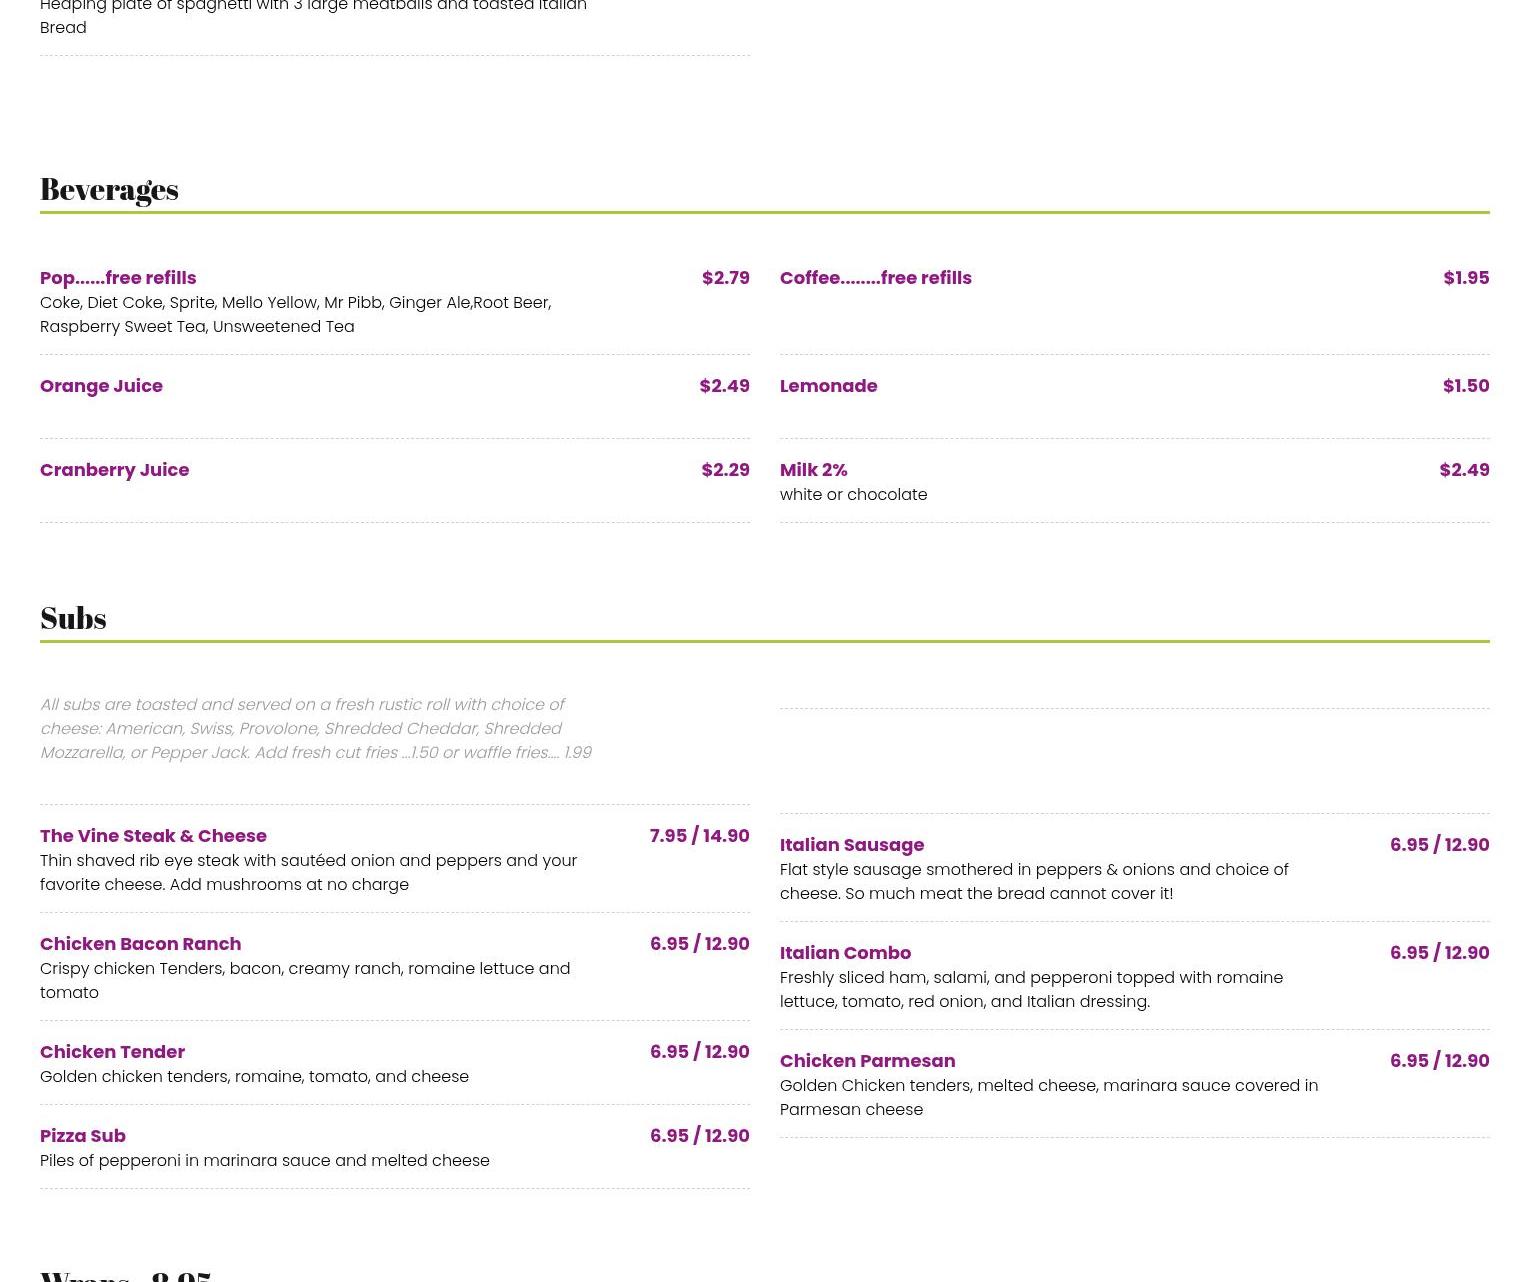Click the Beverages section heading
The image size is (1530, 1282).
point(109,189)
